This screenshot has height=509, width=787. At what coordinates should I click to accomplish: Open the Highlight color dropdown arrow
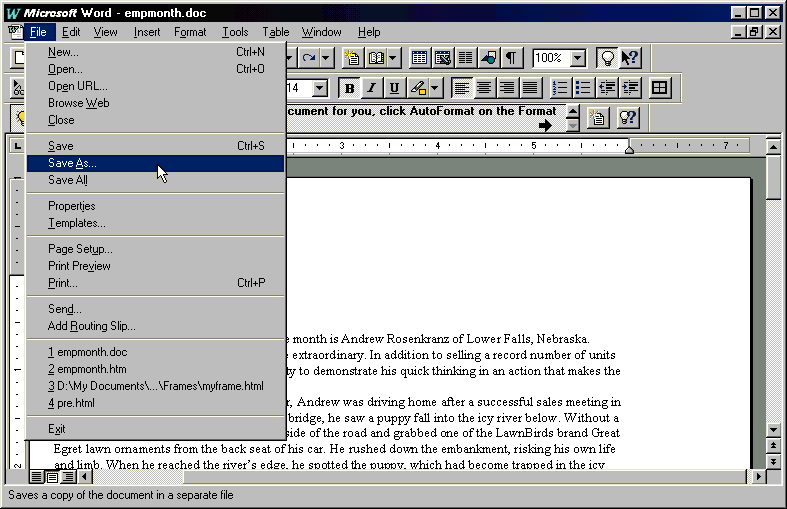[435, 88]
